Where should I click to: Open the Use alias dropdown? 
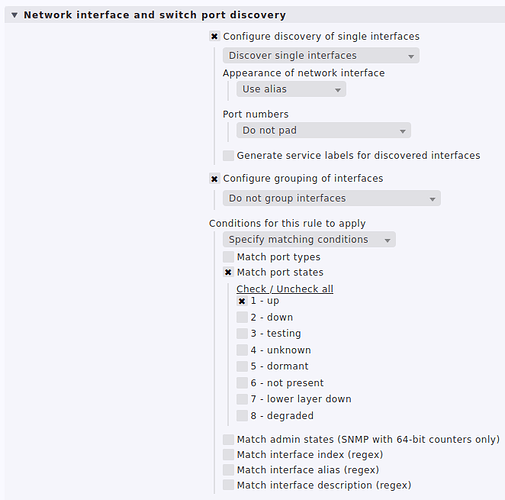tap(291, 89)
